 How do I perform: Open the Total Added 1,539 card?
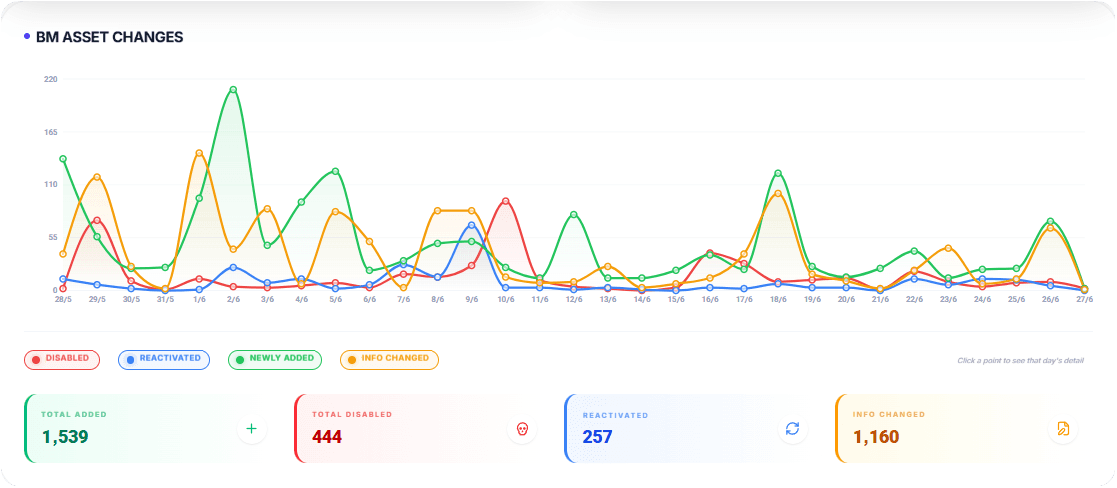148,429
